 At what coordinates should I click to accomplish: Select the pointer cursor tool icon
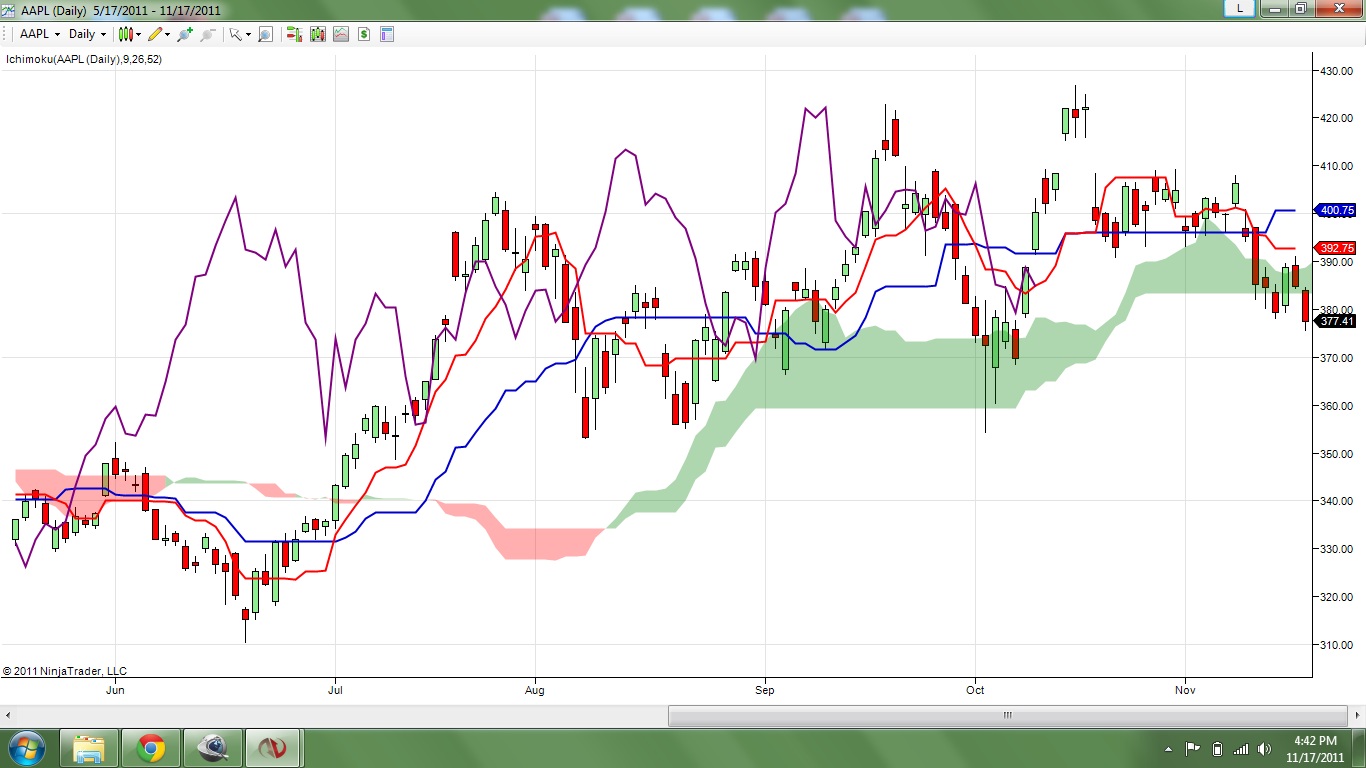(x=235, y=34)
